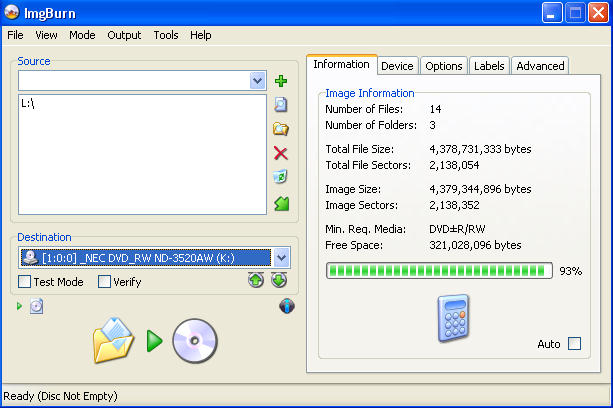
Task: Open the Output menu
Action: click(x=124, y=35)
